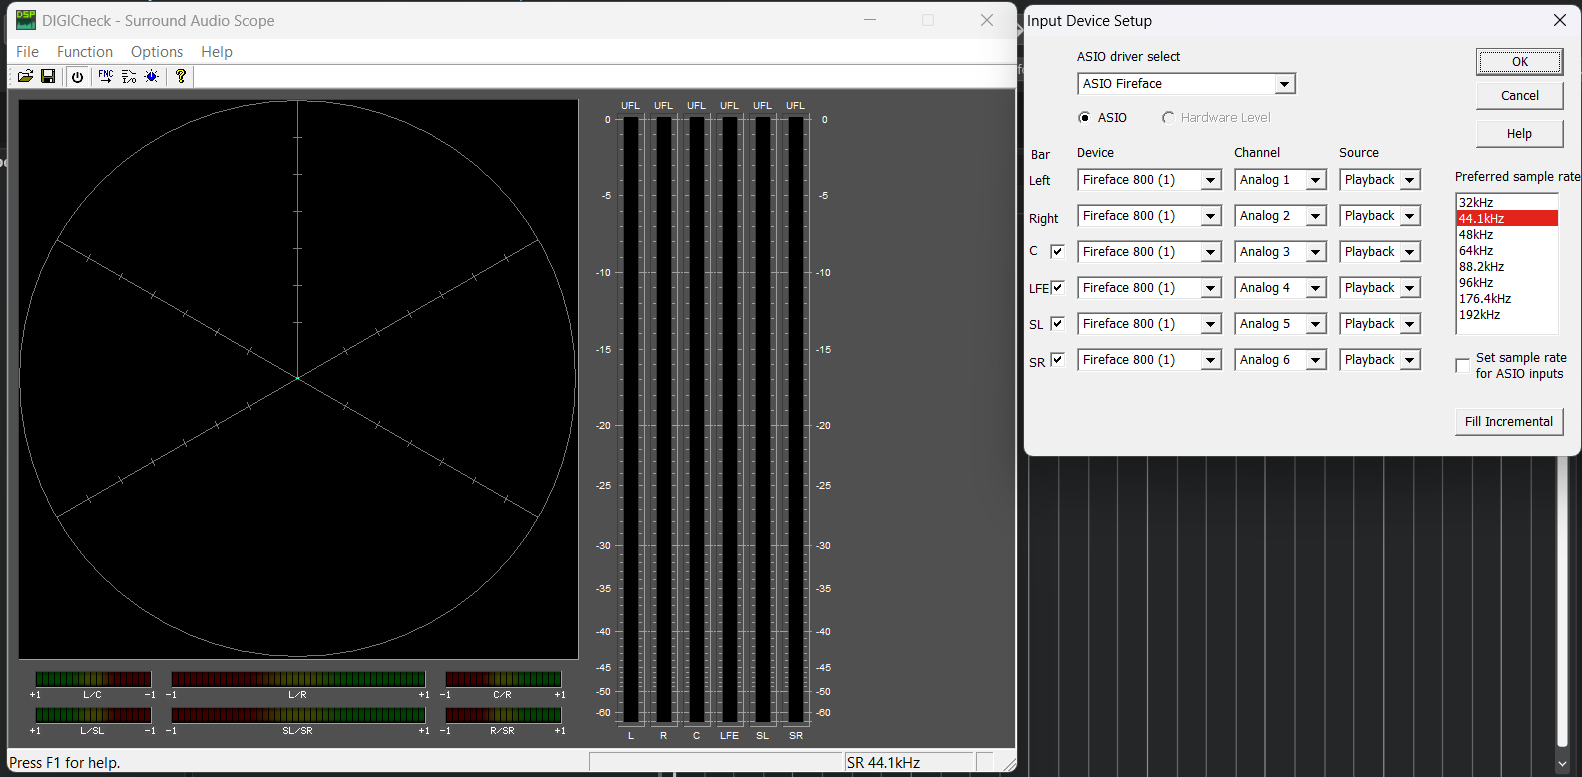This screenshot has width=1582, height=777.
Task: Click the Cancel button
Action: click(x=1519, y=96)
